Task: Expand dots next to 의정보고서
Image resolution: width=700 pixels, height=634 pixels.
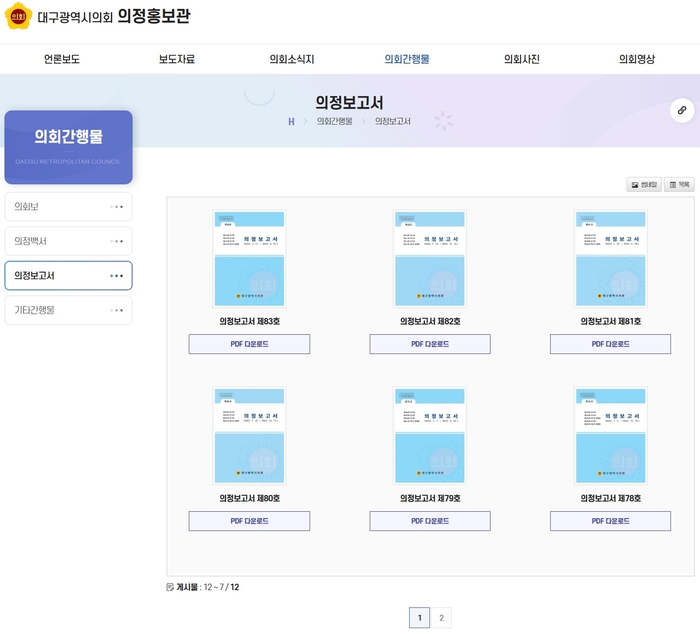Action: click(117, 275)
